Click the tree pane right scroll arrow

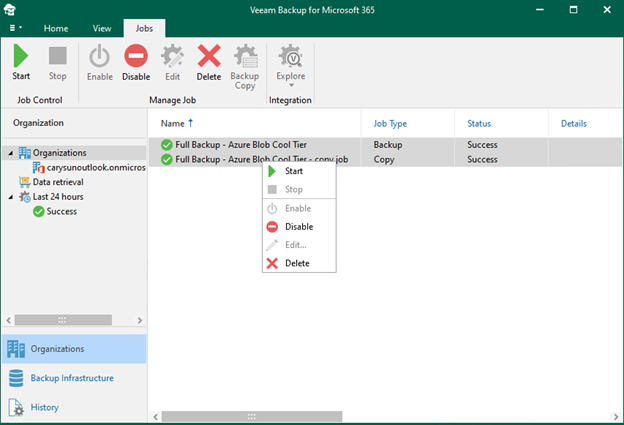pos(140,320)
